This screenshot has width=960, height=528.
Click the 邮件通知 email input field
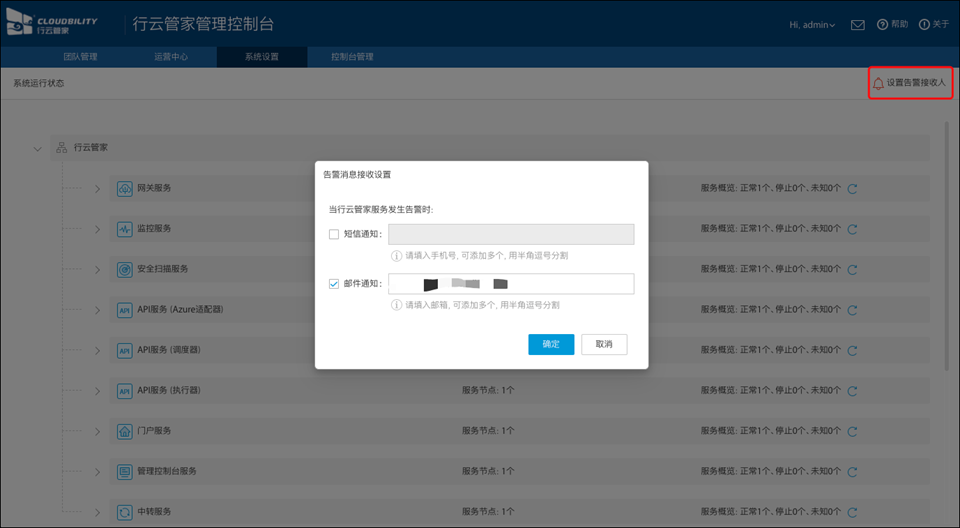click(511, 284)
